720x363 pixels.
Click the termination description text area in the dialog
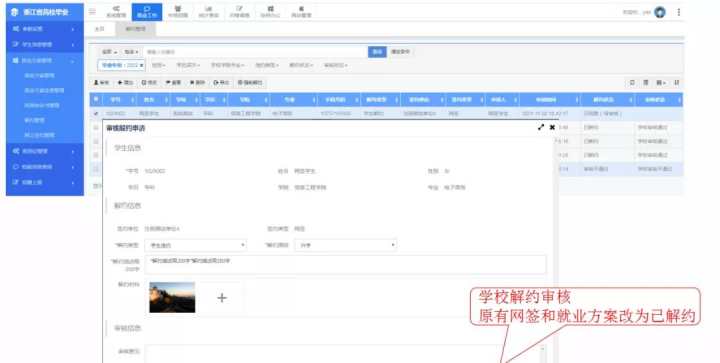345,265
